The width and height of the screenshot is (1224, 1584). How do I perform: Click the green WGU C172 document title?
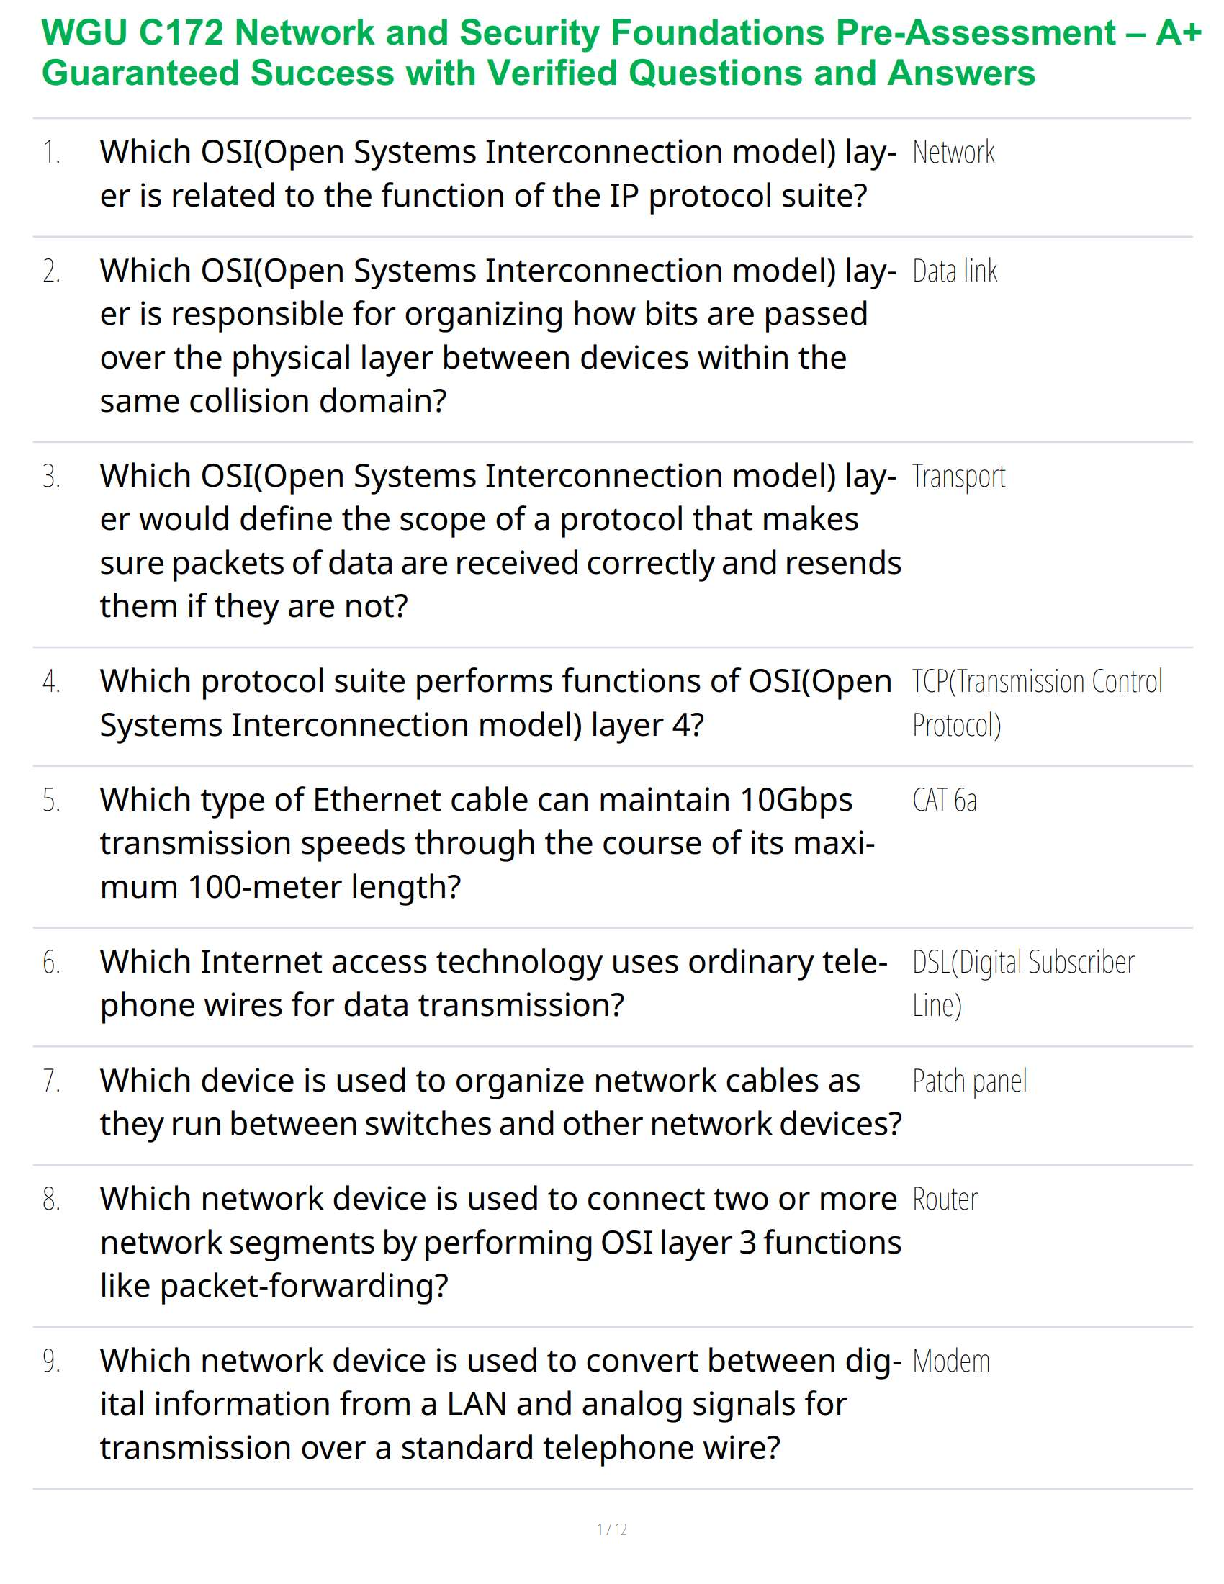[620, 53]
